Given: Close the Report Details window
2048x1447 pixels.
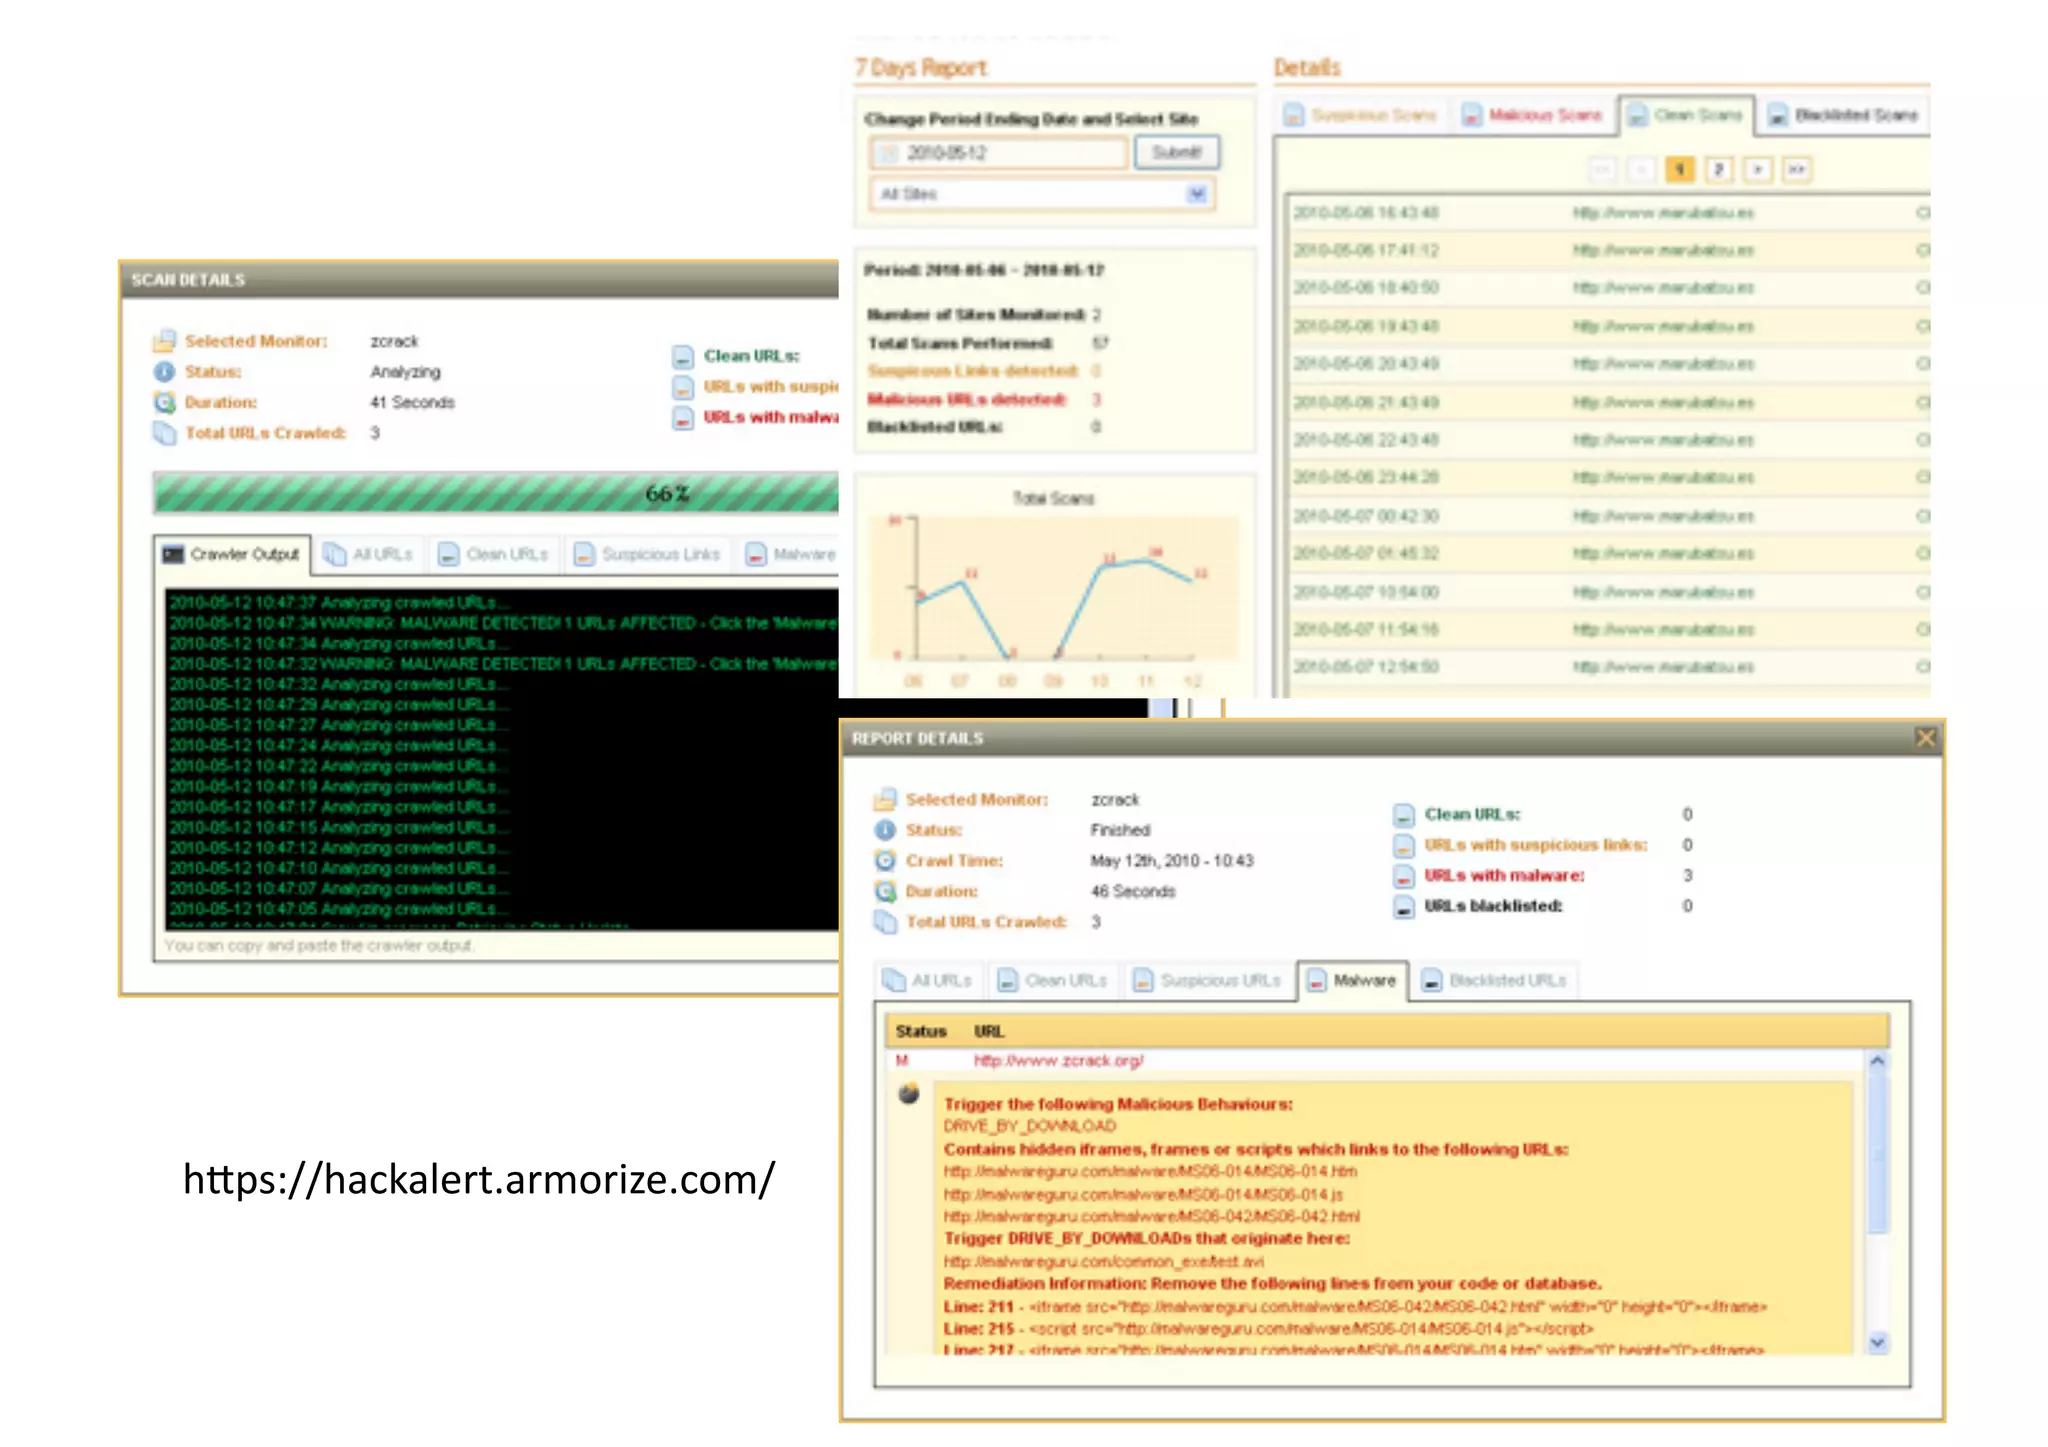Looking at the screenshot, I should click(1925, 738).
